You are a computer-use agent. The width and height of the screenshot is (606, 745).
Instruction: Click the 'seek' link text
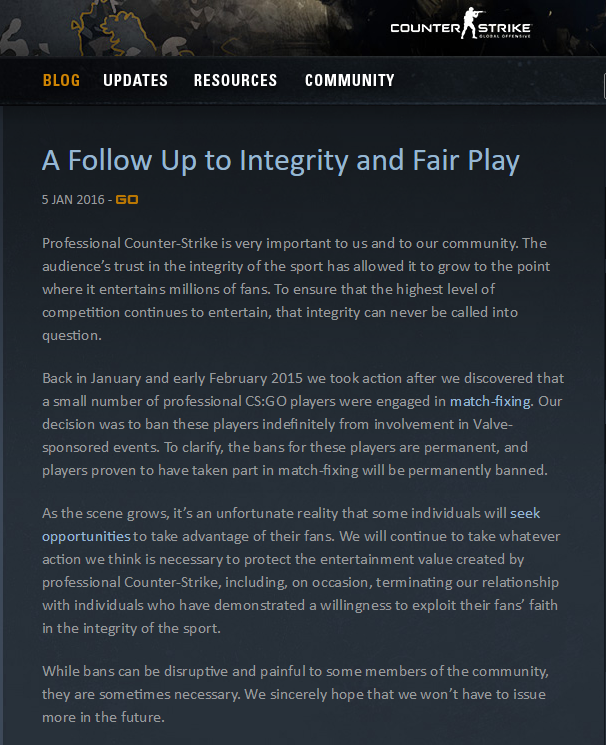point(525,513)
